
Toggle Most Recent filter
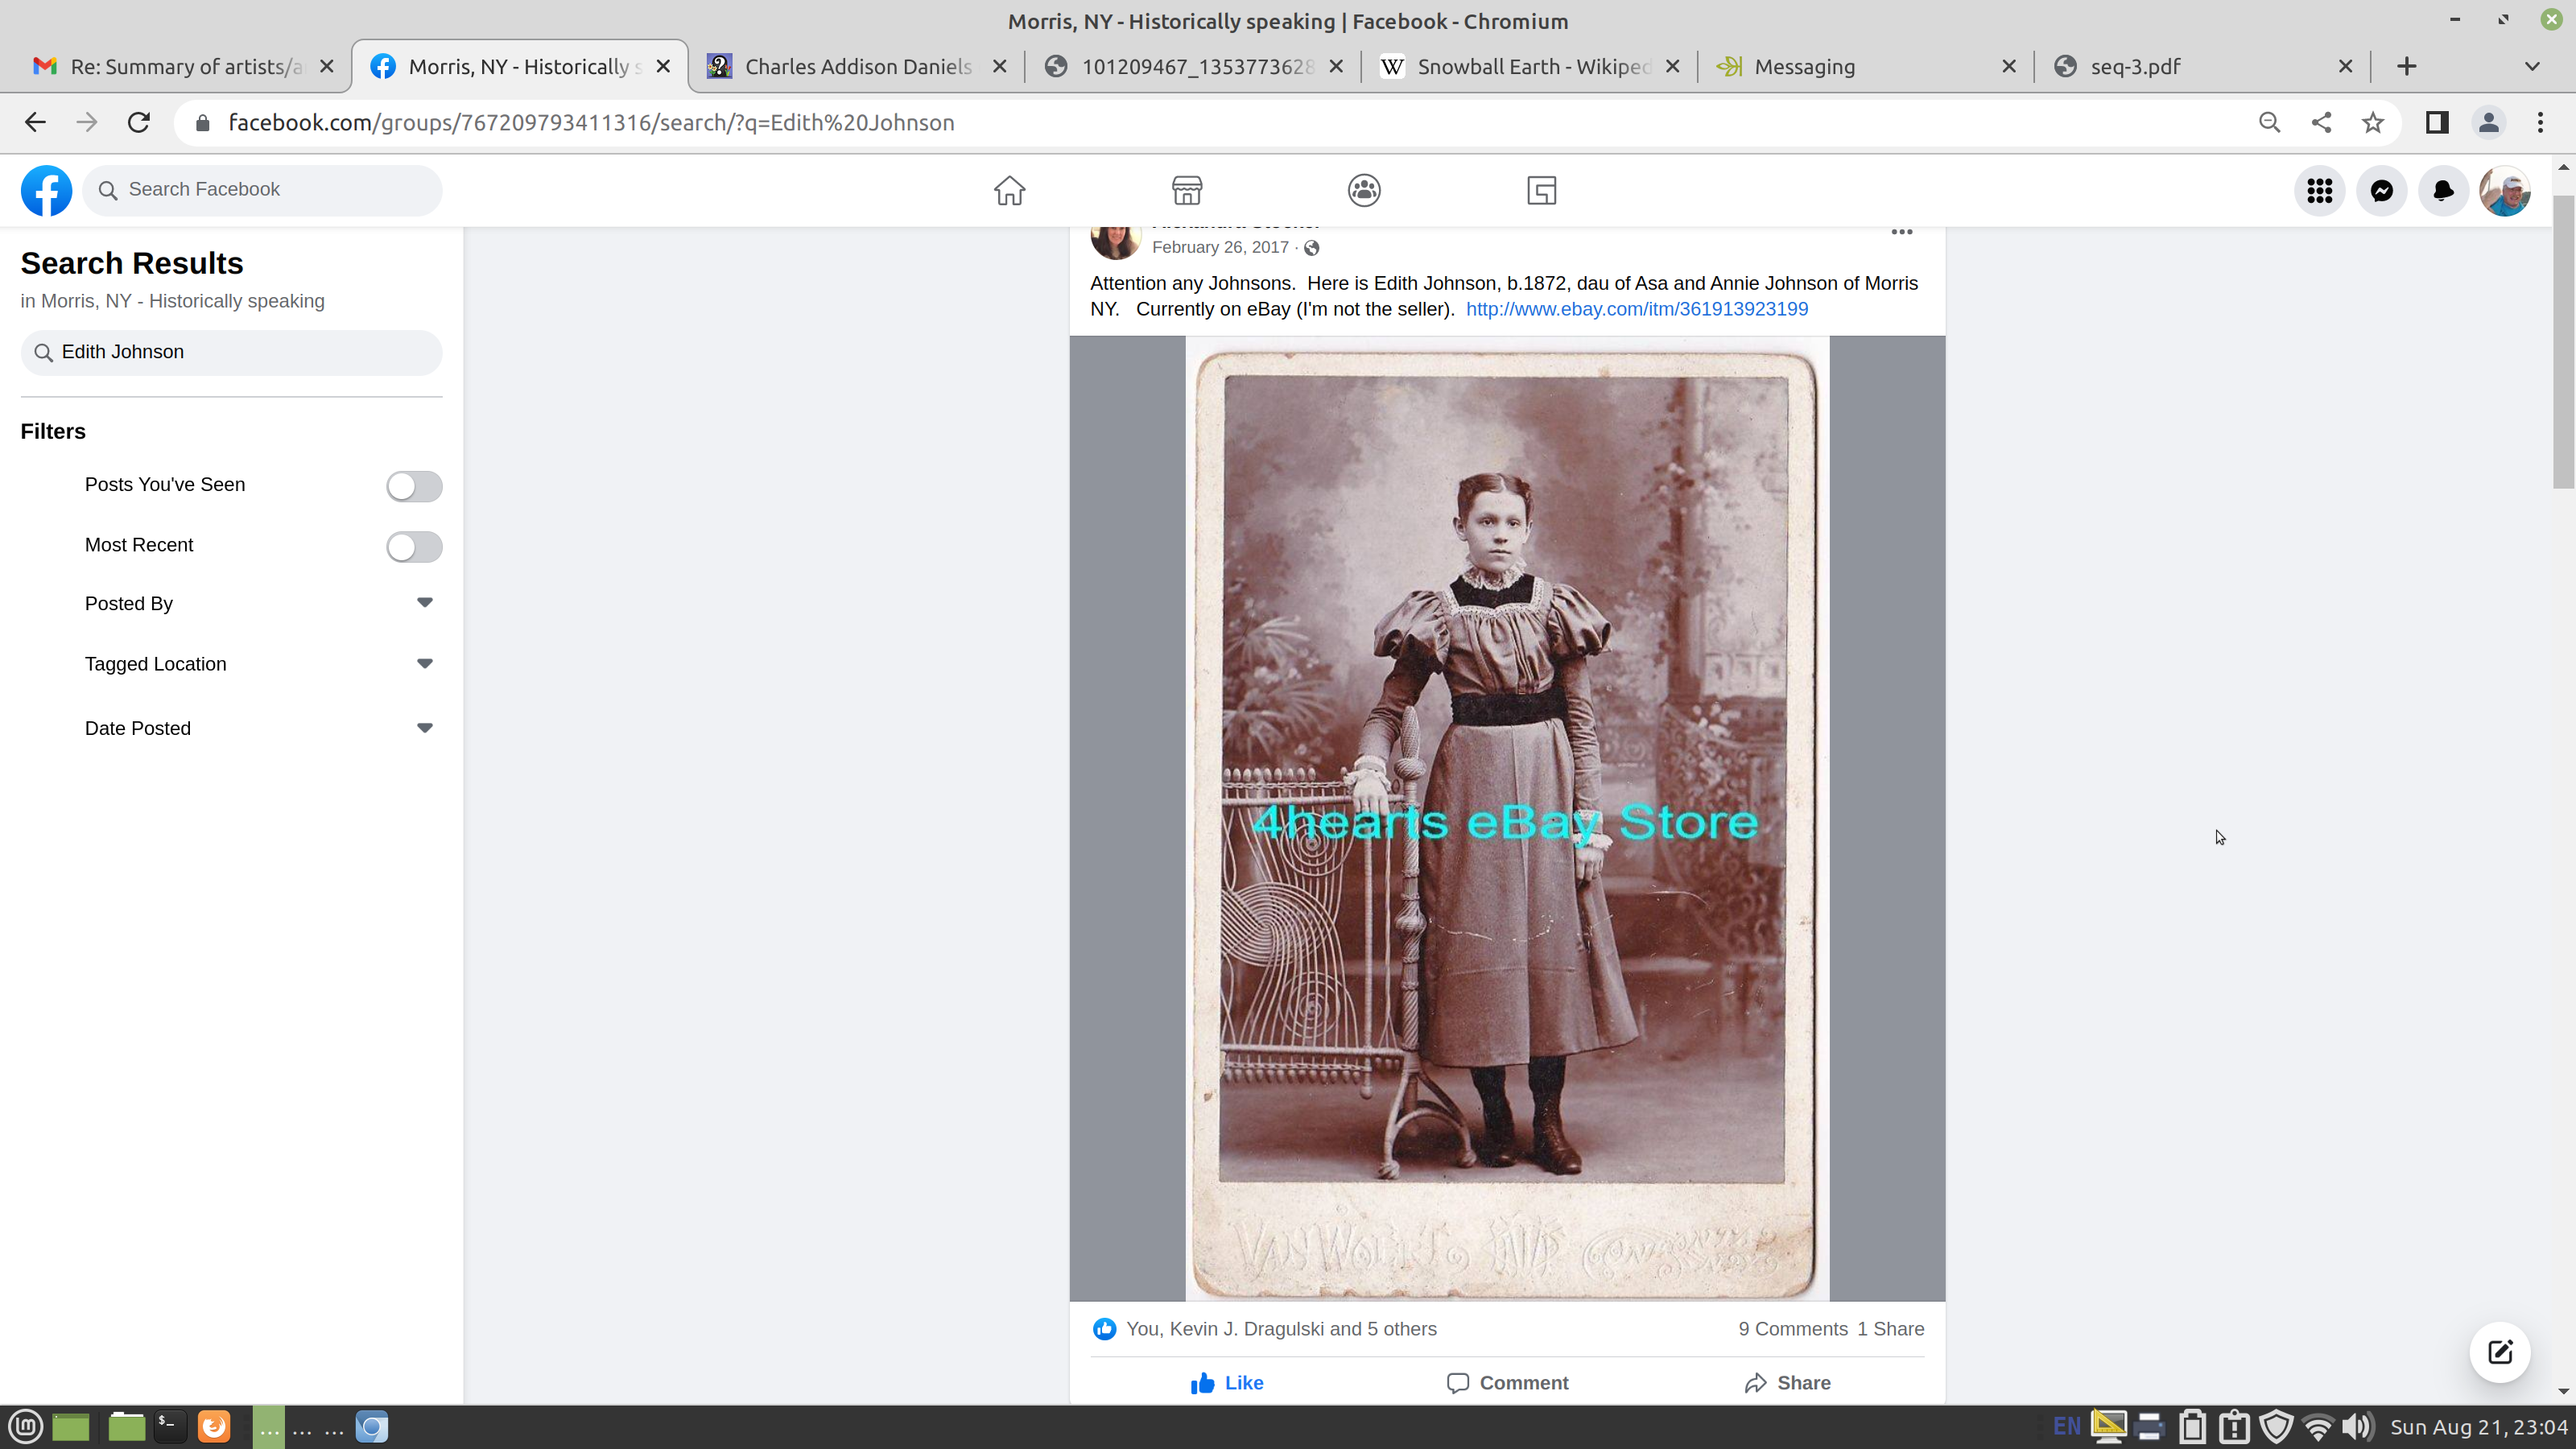(x=414, y=547)
